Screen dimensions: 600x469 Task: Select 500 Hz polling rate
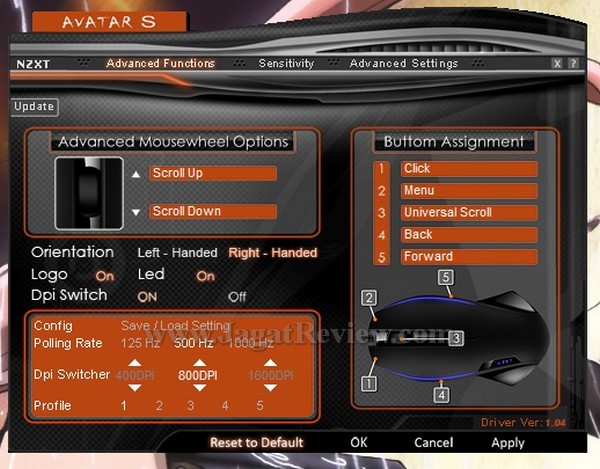pyautogui.click(x=194, y=343)
